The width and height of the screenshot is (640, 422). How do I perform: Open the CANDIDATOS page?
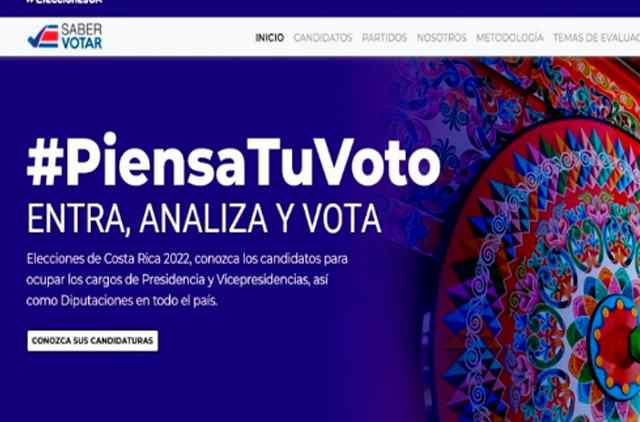click(x=323, y=38)
